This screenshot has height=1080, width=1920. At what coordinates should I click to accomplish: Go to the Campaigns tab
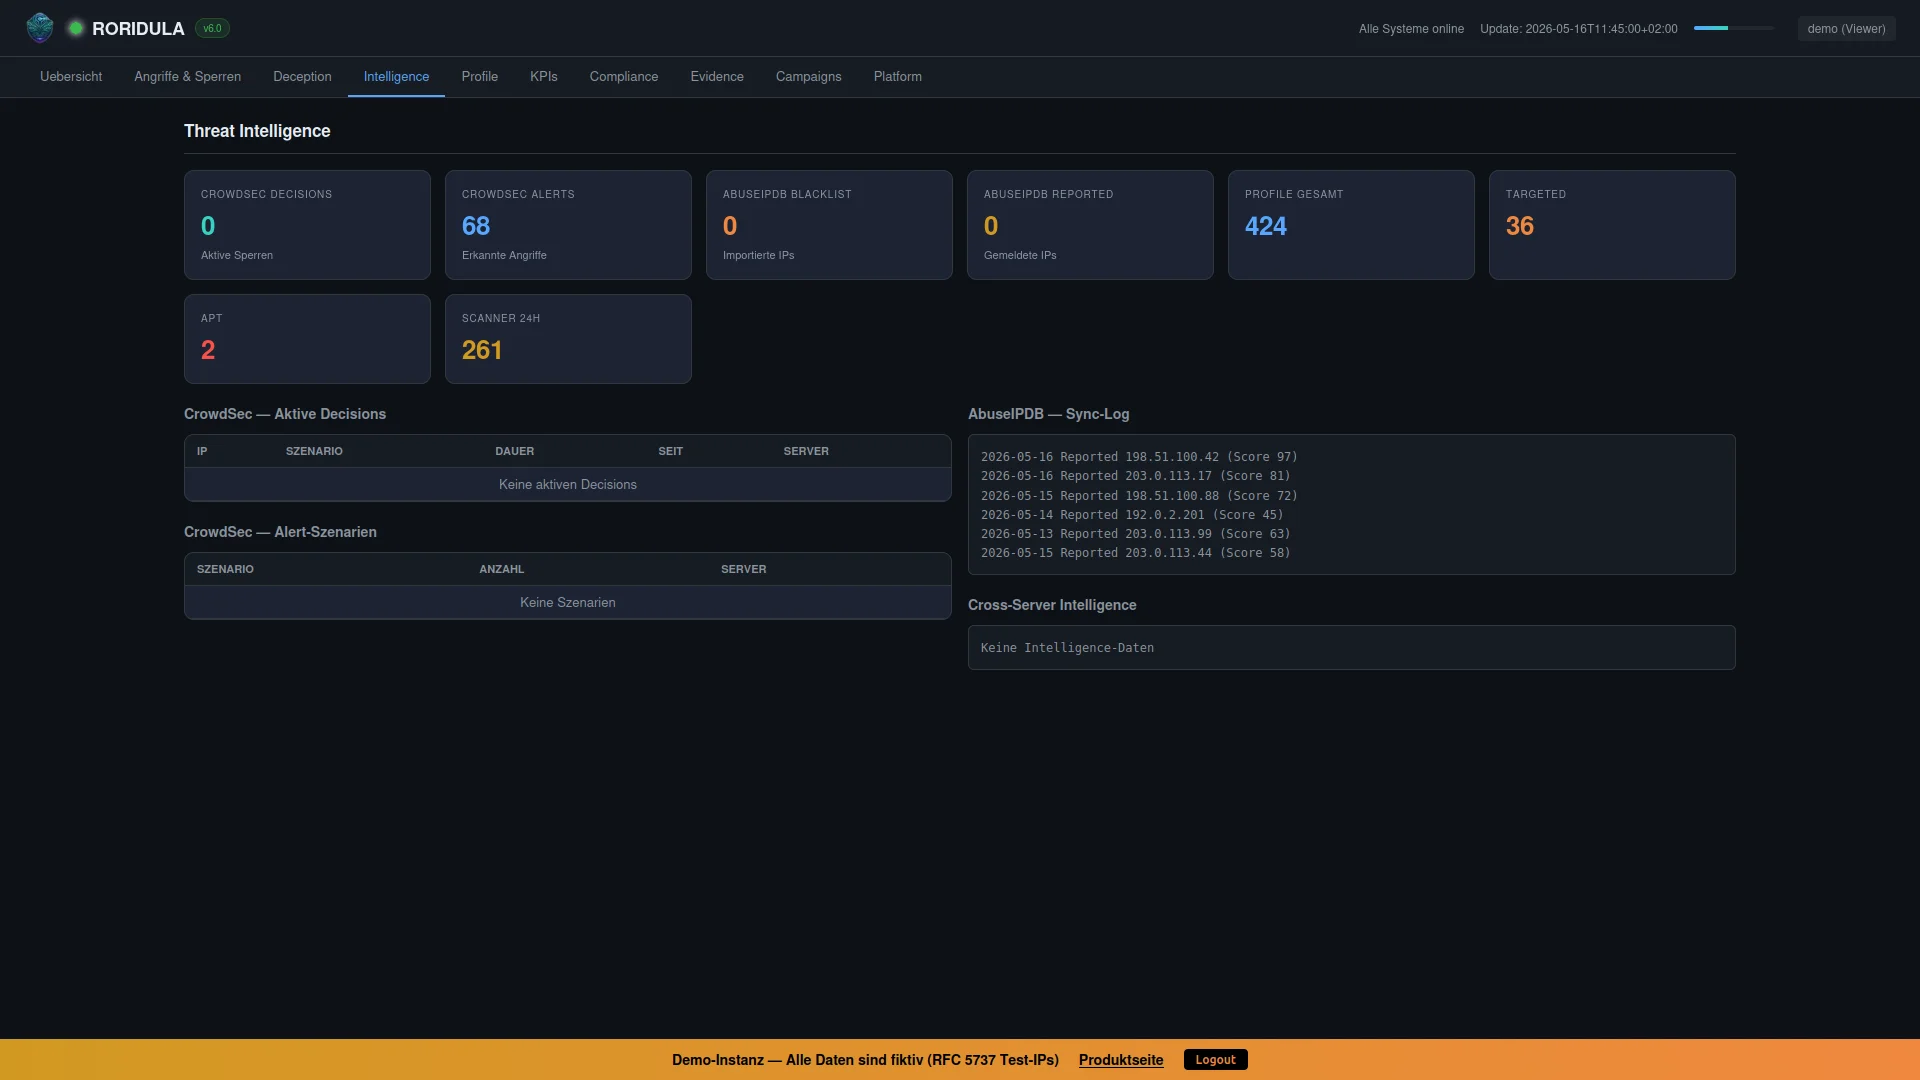809,77
